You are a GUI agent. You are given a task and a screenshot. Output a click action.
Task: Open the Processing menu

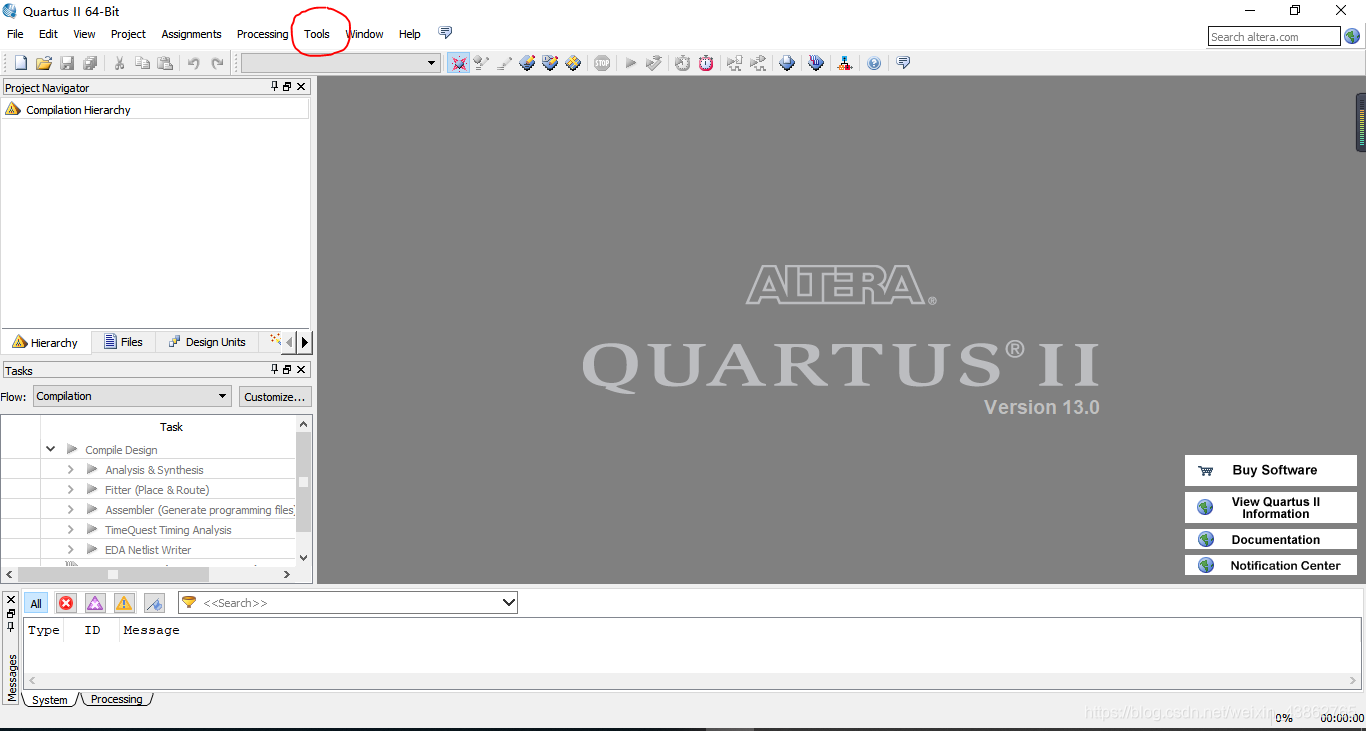pos(262,34)
